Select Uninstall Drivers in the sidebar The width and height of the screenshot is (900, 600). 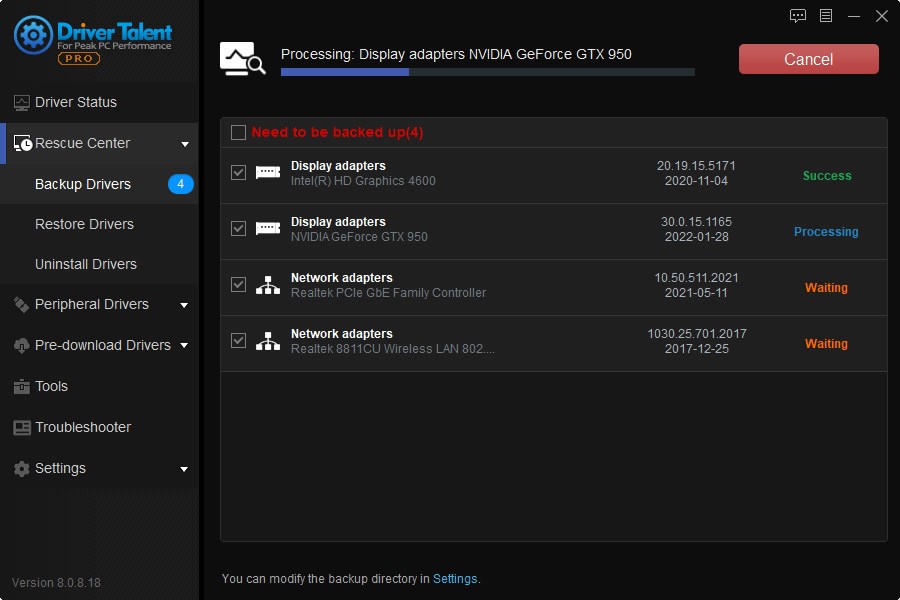(x=86, y=264)
